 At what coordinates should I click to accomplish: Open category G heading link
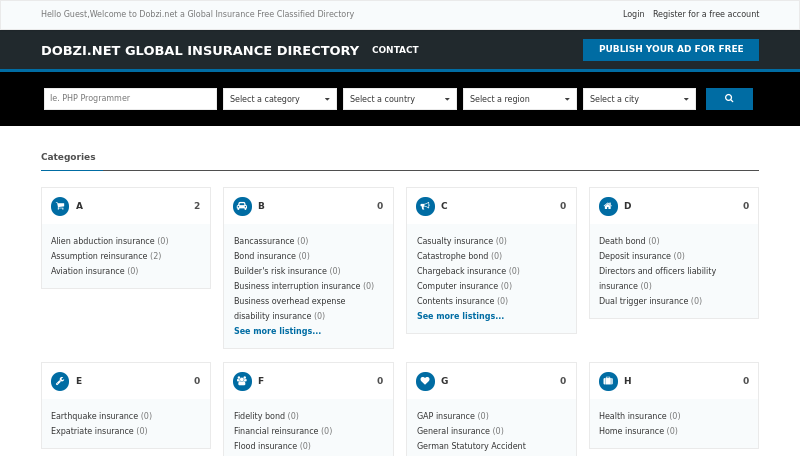(x=444, y=381)
